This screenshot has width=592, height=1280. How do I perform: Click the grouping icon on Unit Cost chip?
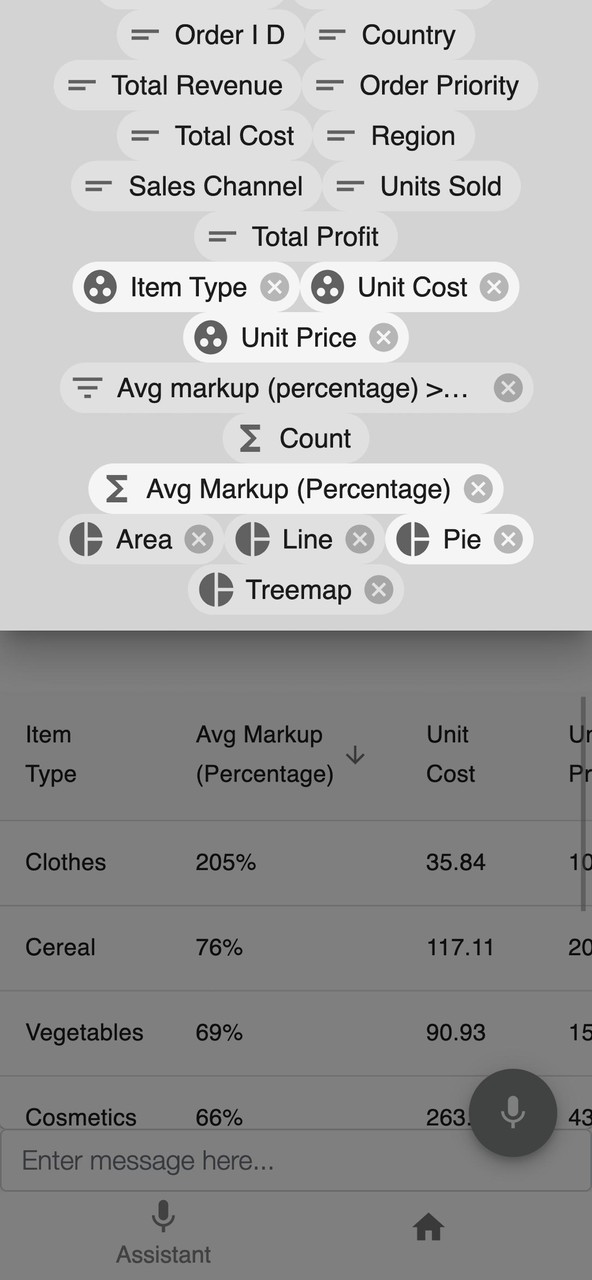click(x=327, y=287)
